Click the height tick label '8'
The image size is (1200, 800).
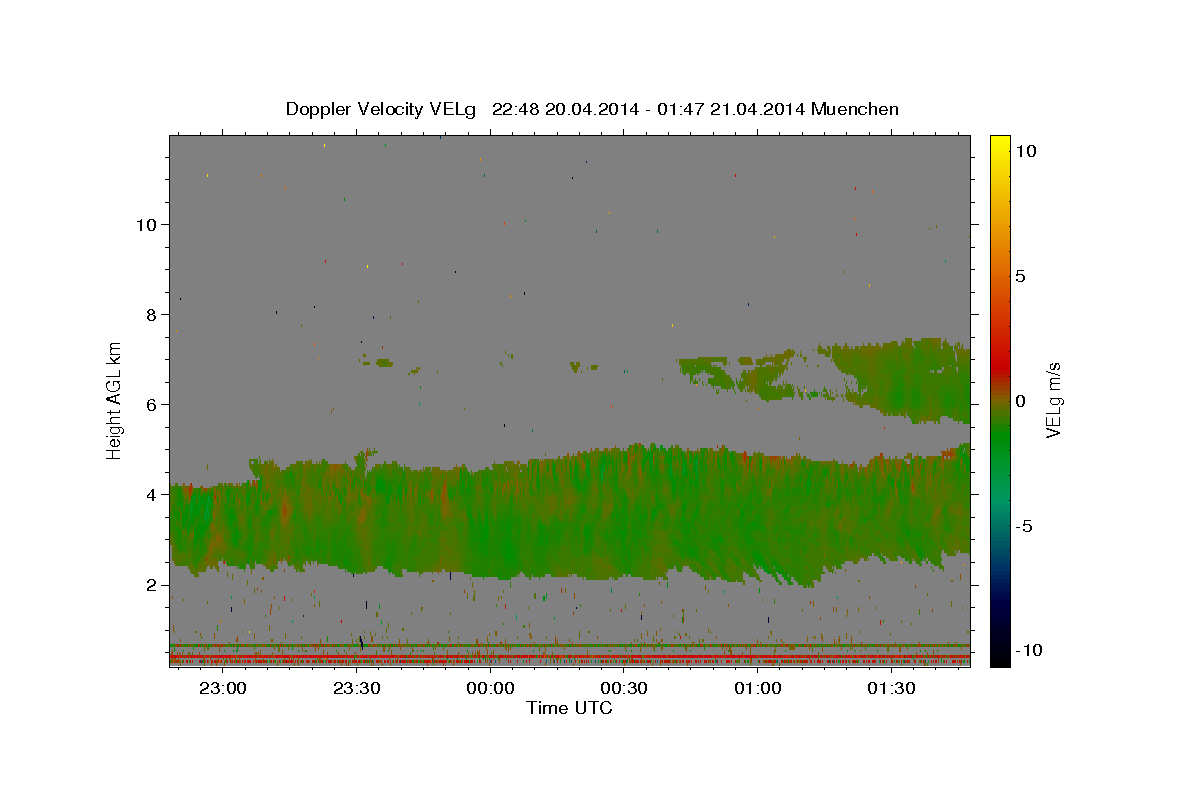pos(152,314)
